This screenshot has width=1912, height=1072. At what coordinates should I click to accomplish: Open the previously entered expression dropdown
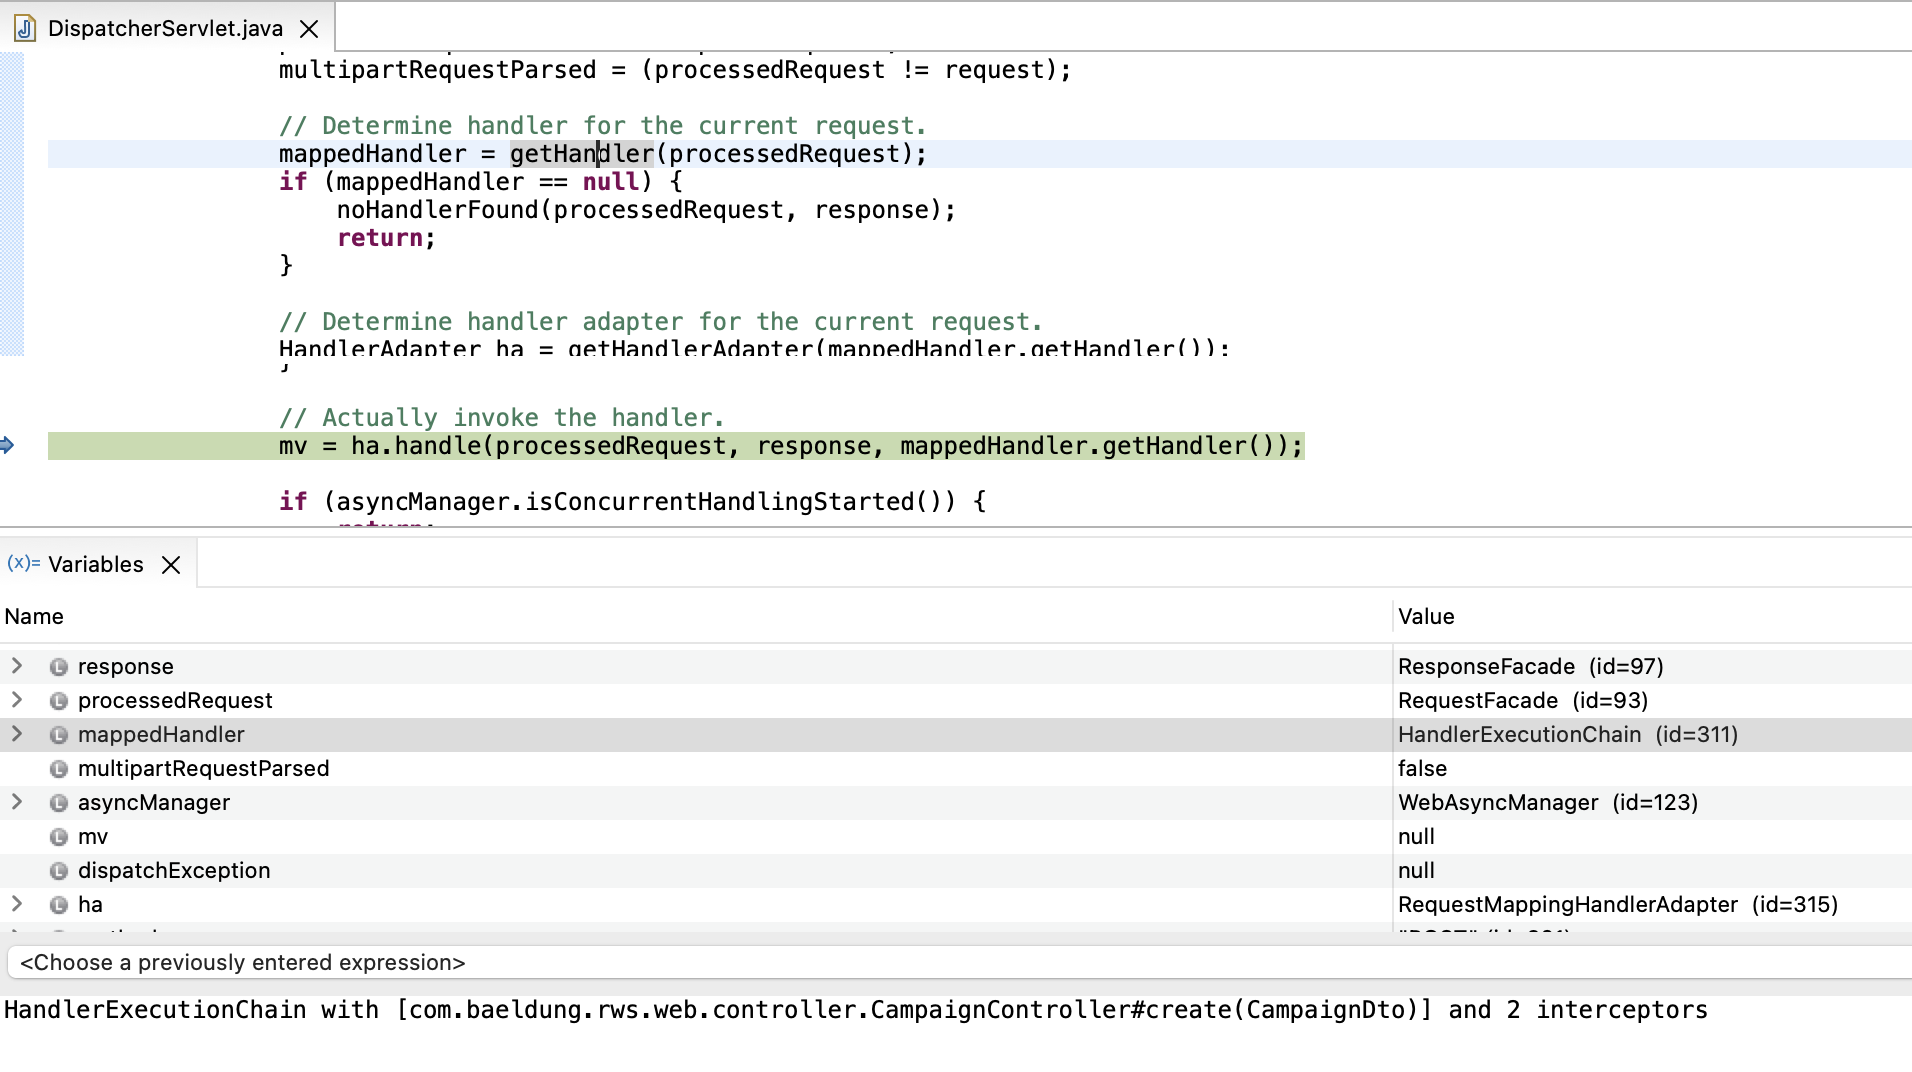958,963
